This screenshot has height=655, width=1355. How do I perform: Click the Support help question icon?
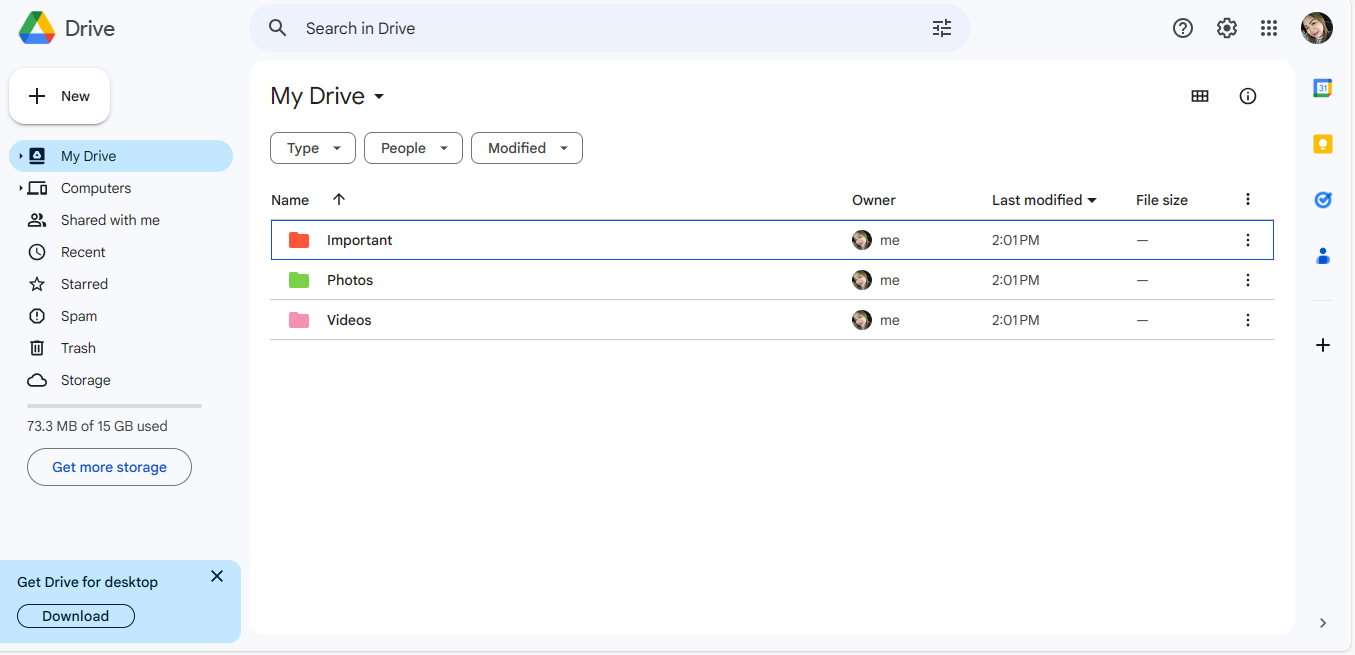1183,28
